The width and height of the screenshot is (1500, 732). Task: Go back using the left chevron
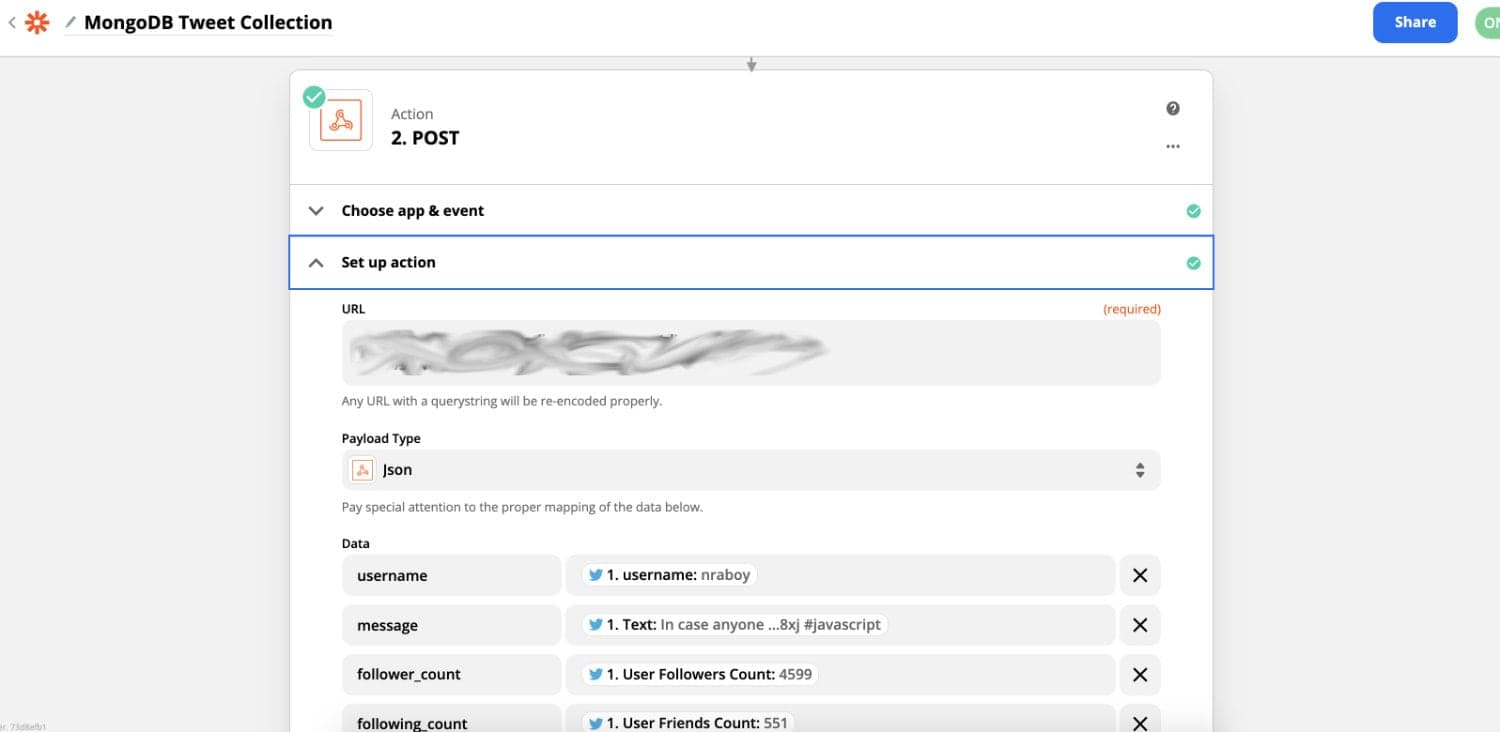pos(11,21)
